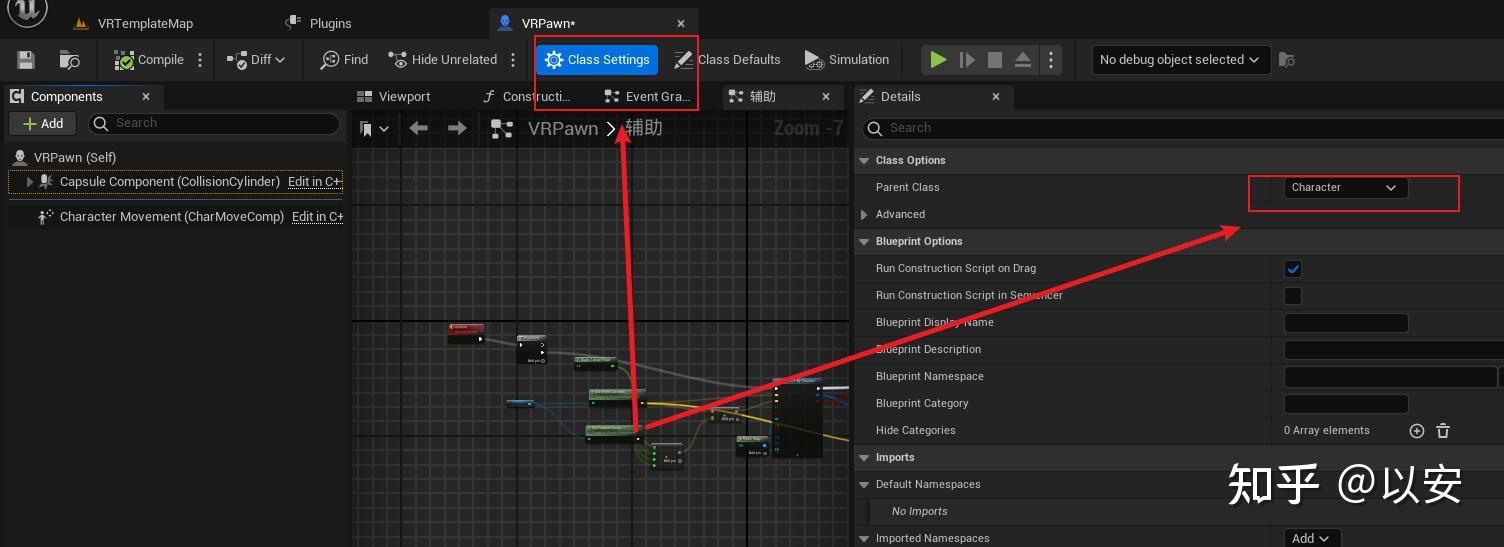The height and width of the screenshot is (547, 1504).
Task: Compile the VRPawn blueprint
Action: pyautogui.click(x=149, y=60)
